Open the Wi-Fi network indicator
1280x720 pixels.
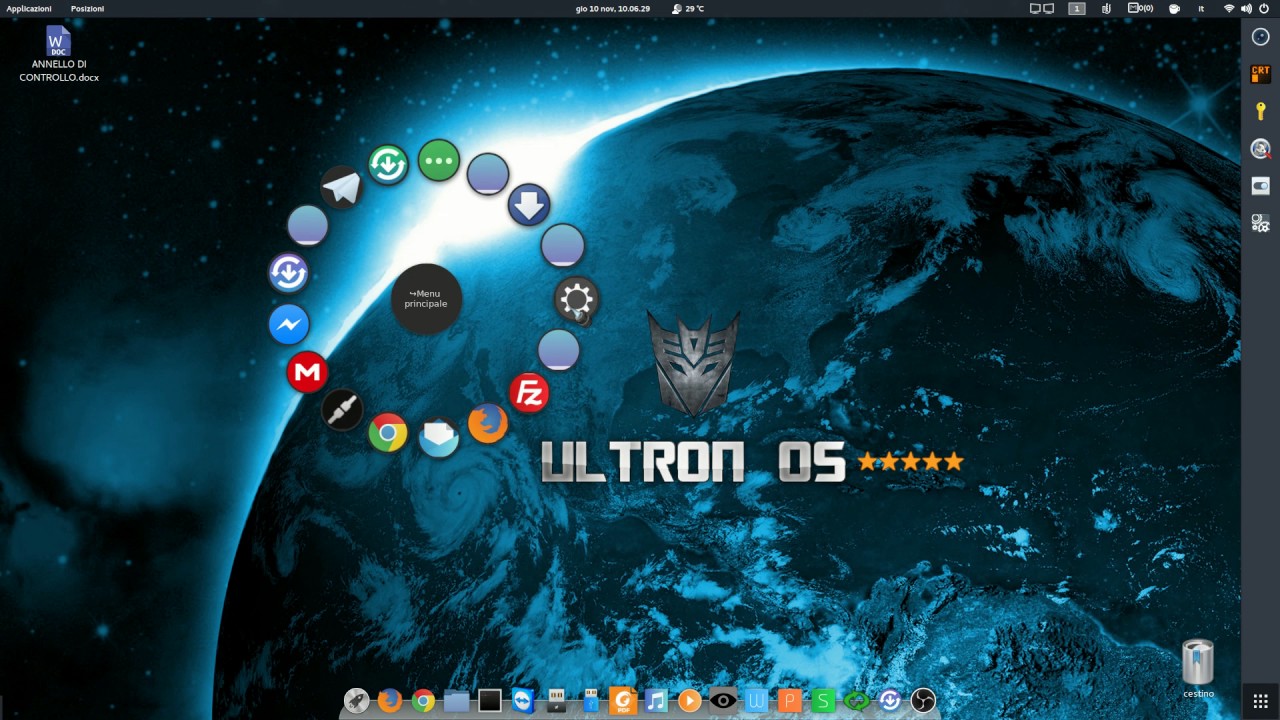coord(1229,8)
